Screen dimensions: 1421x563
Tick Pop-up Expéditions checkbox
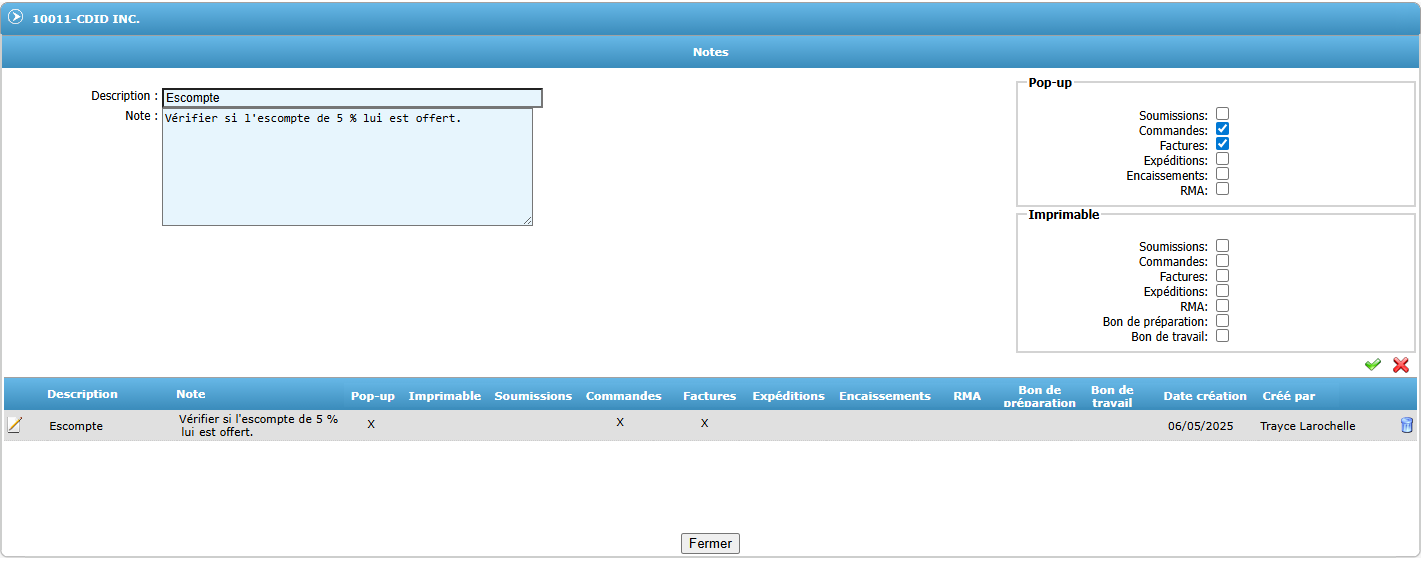point(1222,159)
